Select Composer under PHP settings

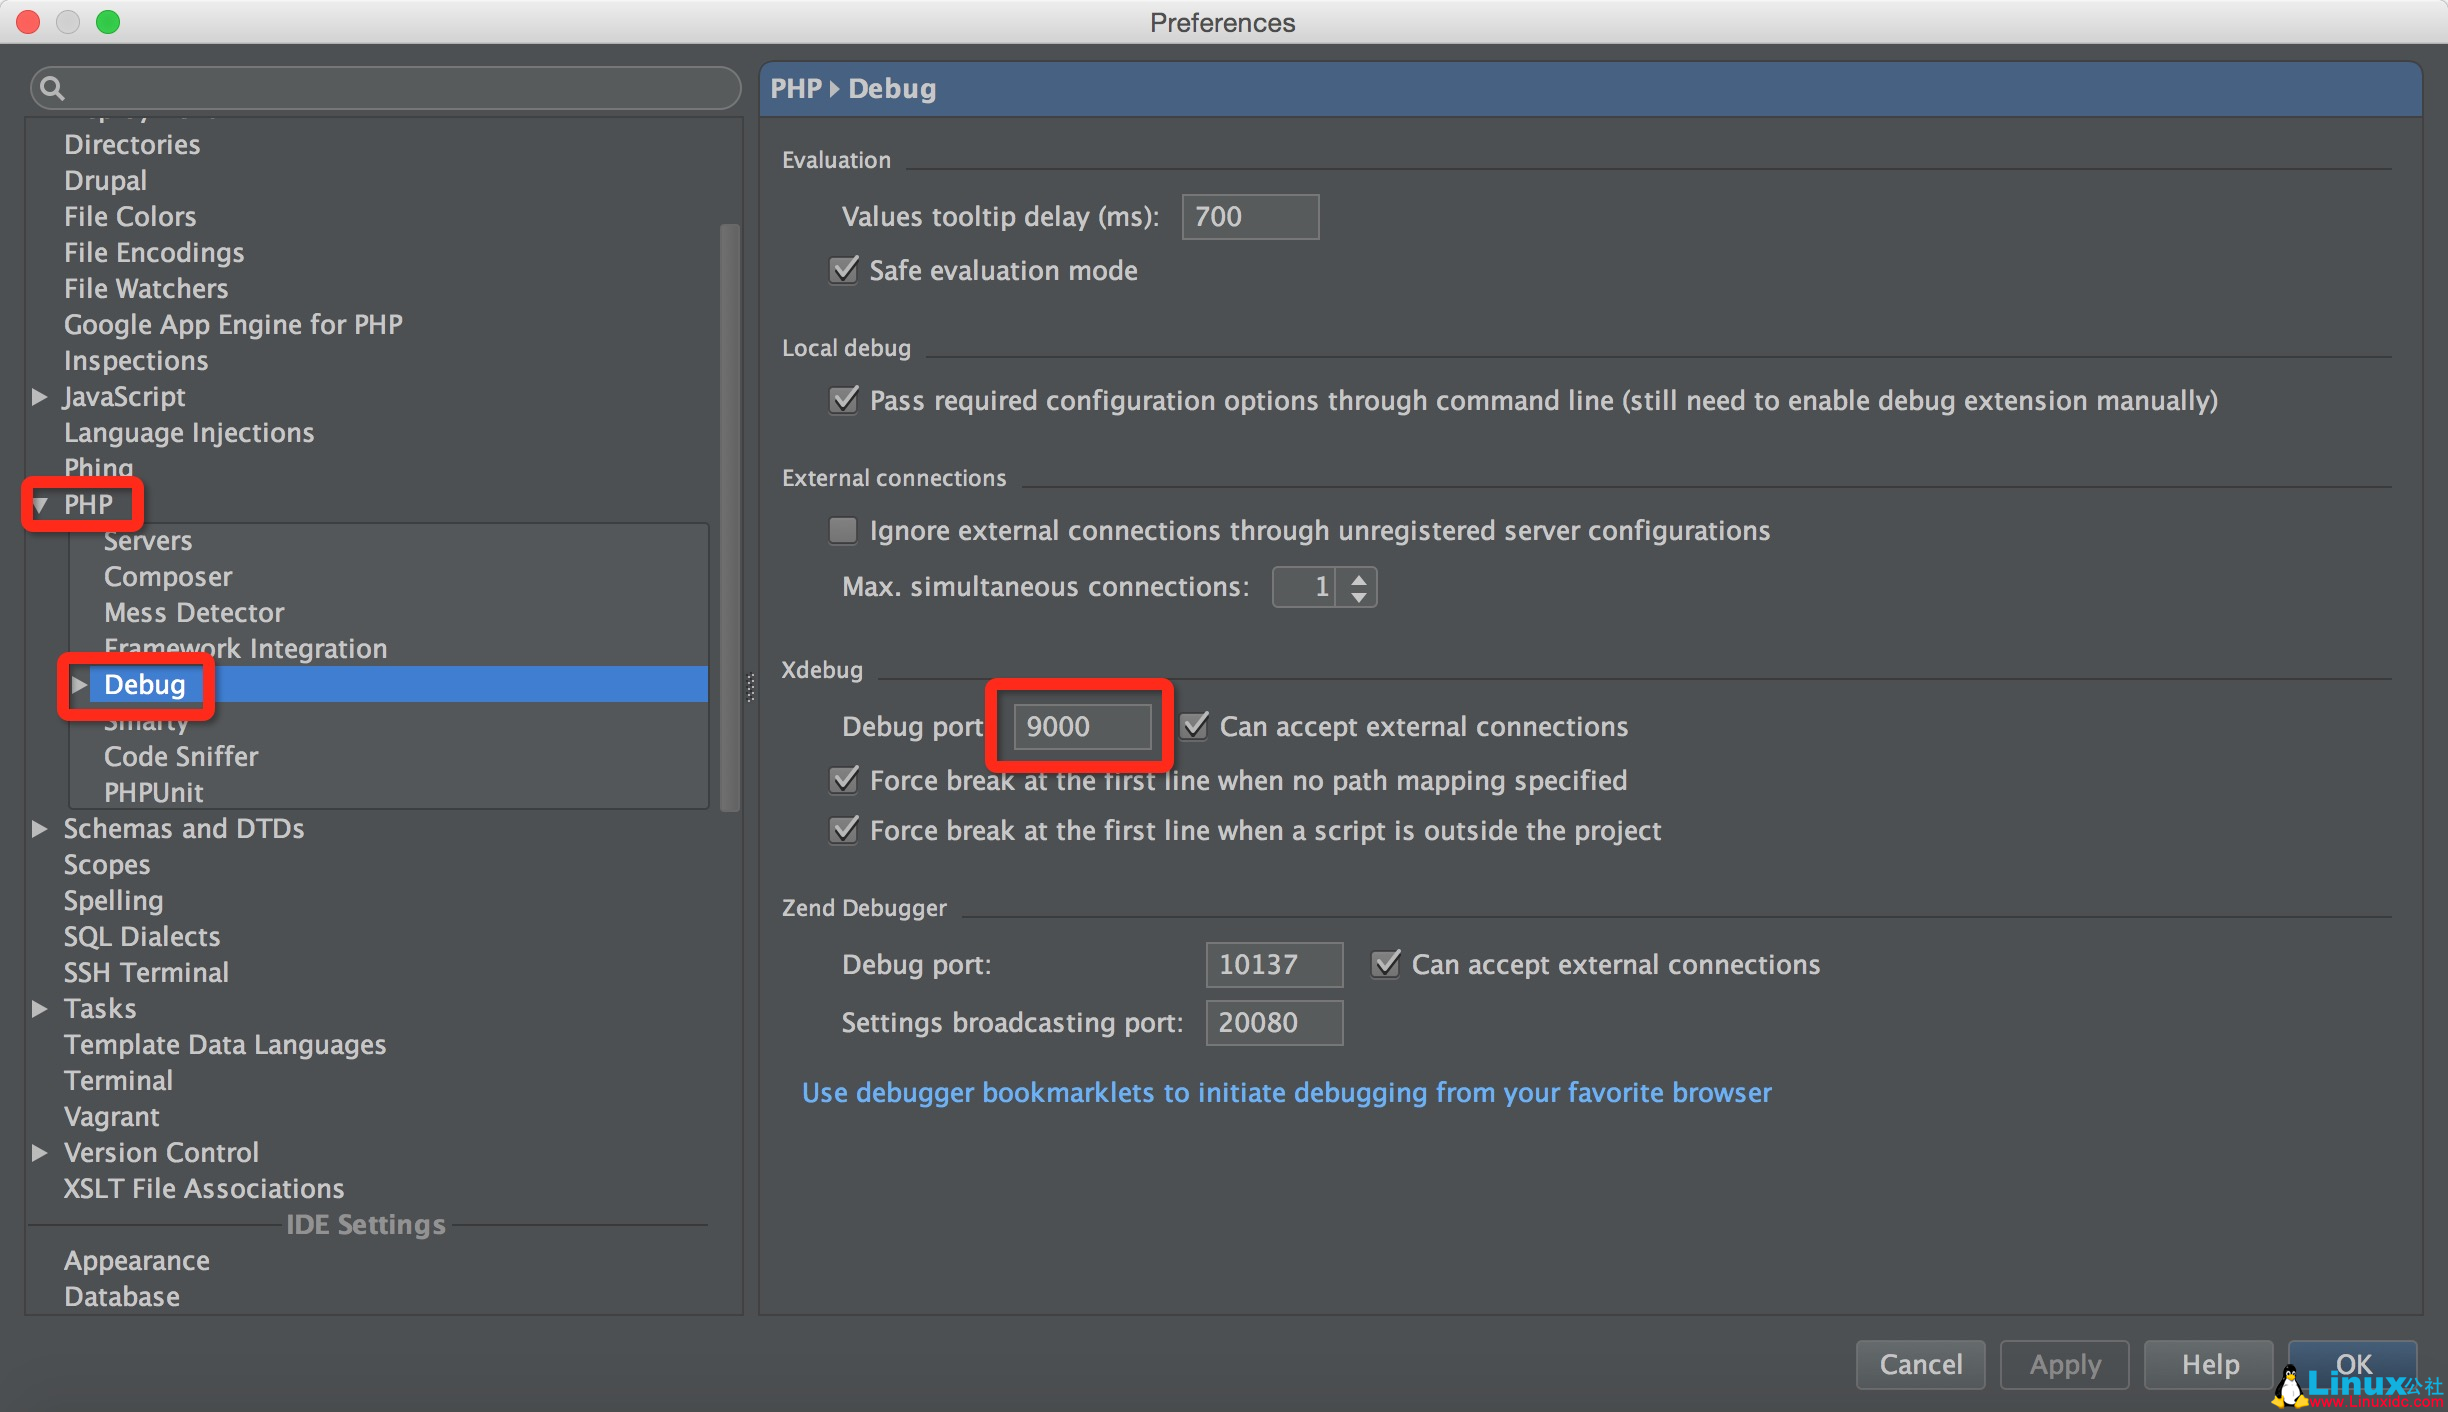168,577
